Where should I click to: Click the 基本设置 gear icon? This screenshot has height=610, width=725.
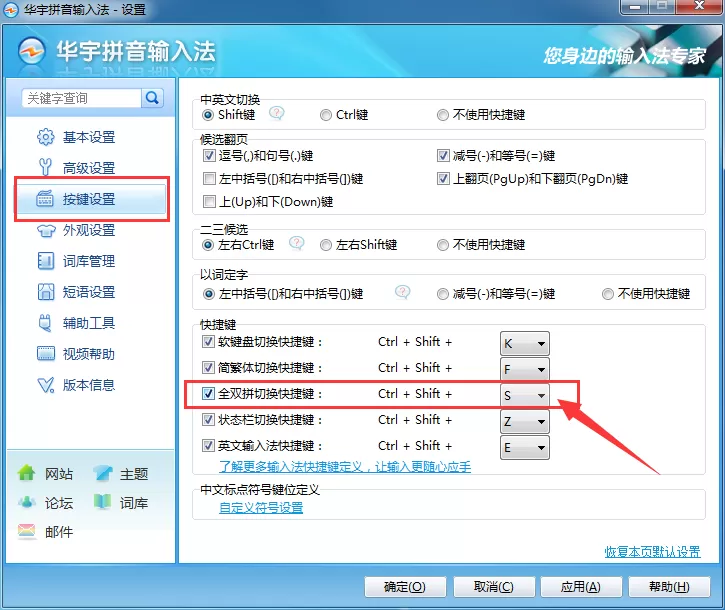point(45,137)
